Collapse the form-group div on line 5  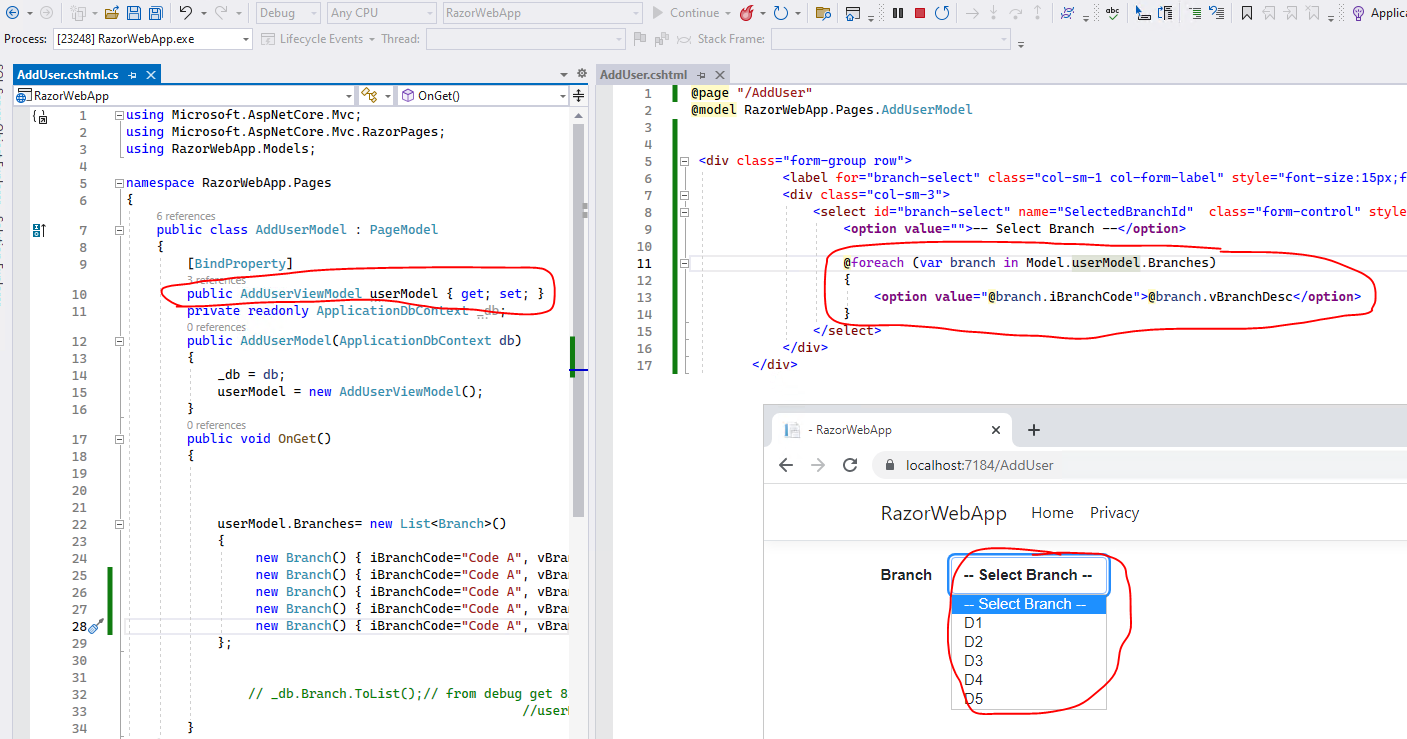pos(685,160)
